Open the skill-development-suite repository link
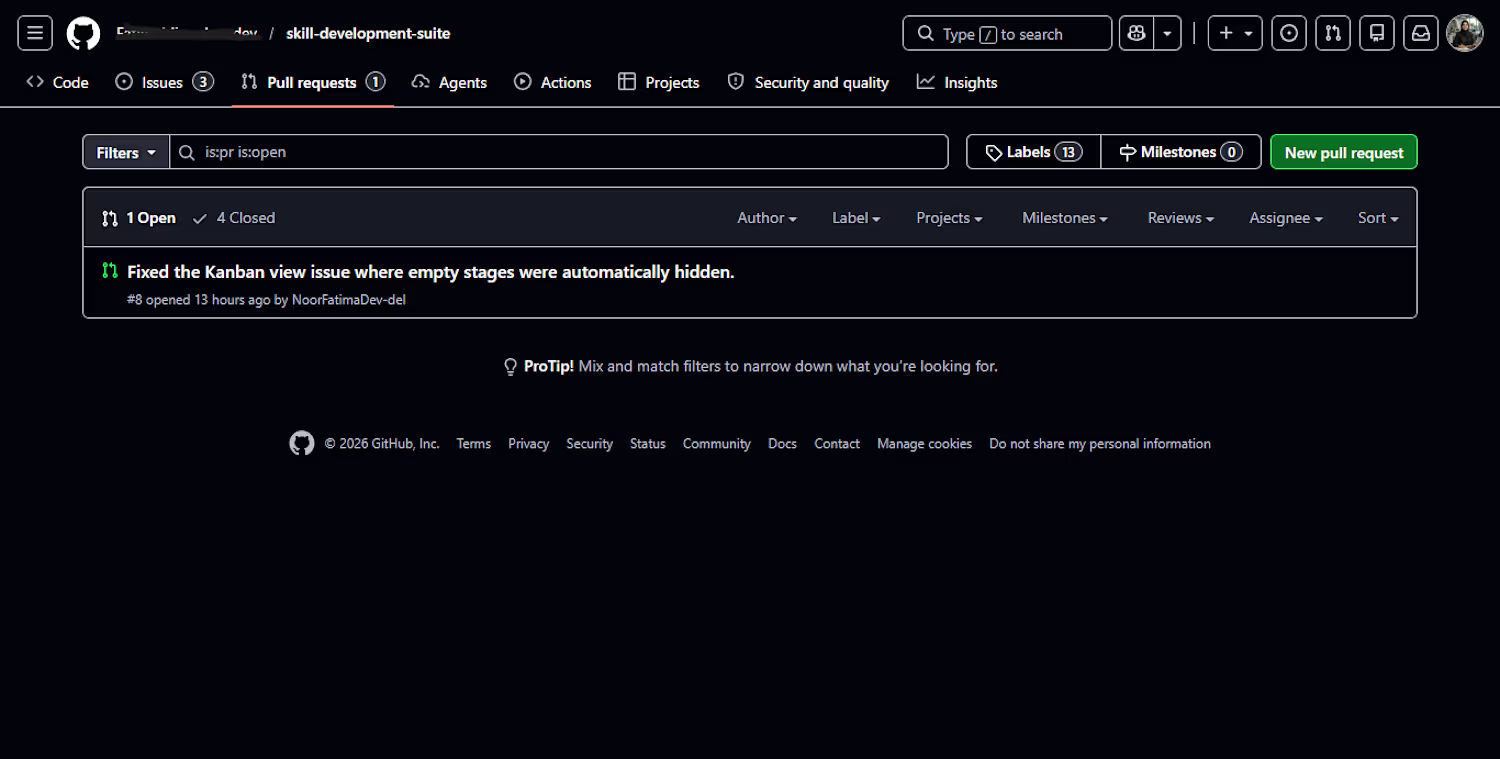 pyautogui.click(x=368, y=33)
